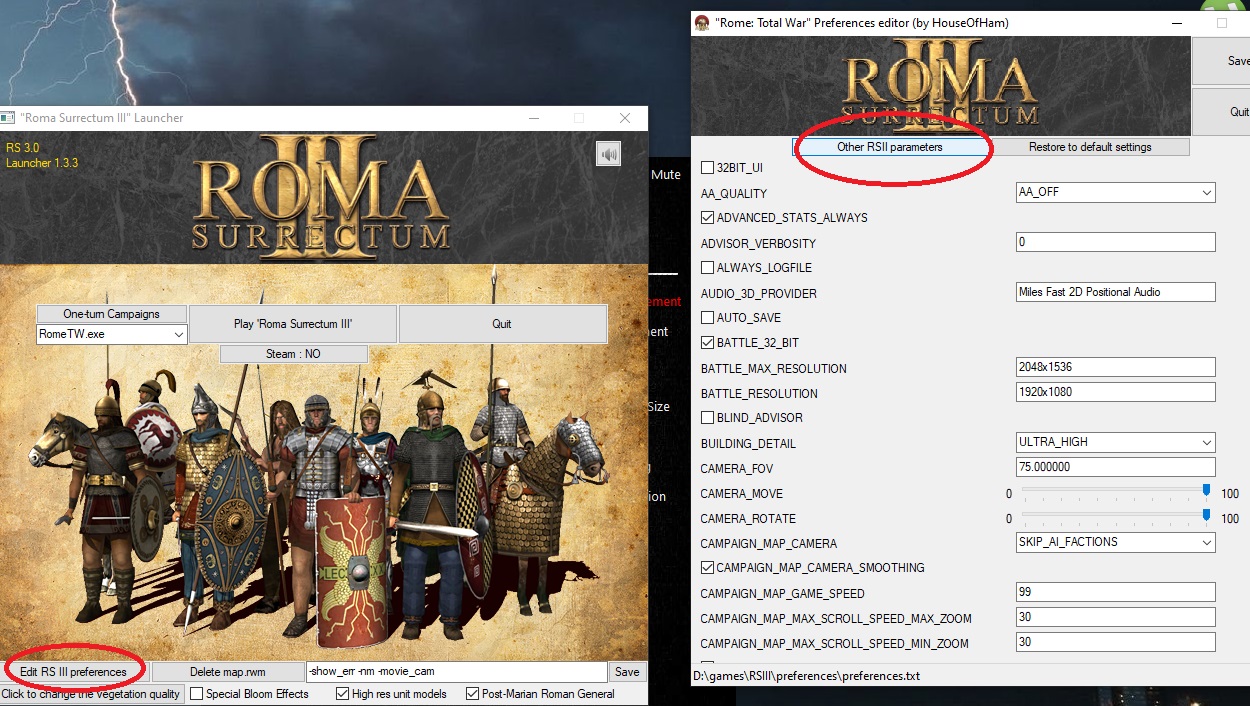
Task: Click the Launcher window title bar icon
Action: tap(6, 118)
